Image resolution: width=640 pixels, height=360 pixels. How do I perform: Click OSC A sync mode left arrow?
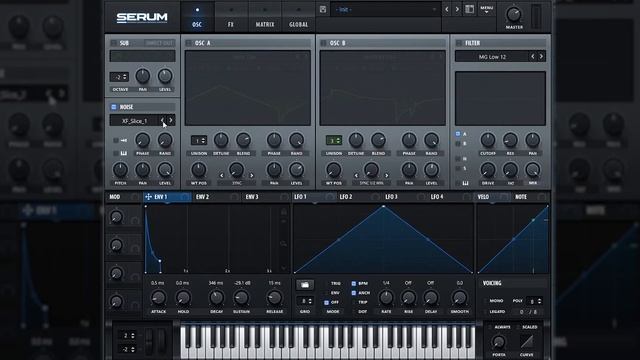click(222, 176)
